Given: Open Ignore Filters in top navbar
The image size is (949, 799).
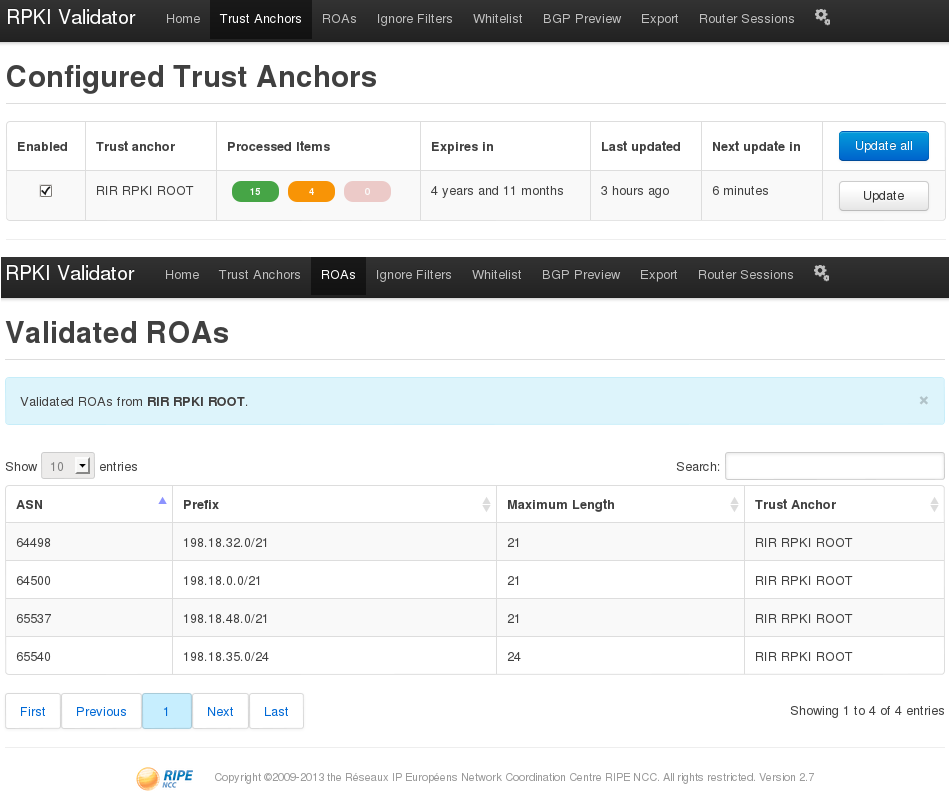Looking at the screenshot, I should tap(415, 19).
